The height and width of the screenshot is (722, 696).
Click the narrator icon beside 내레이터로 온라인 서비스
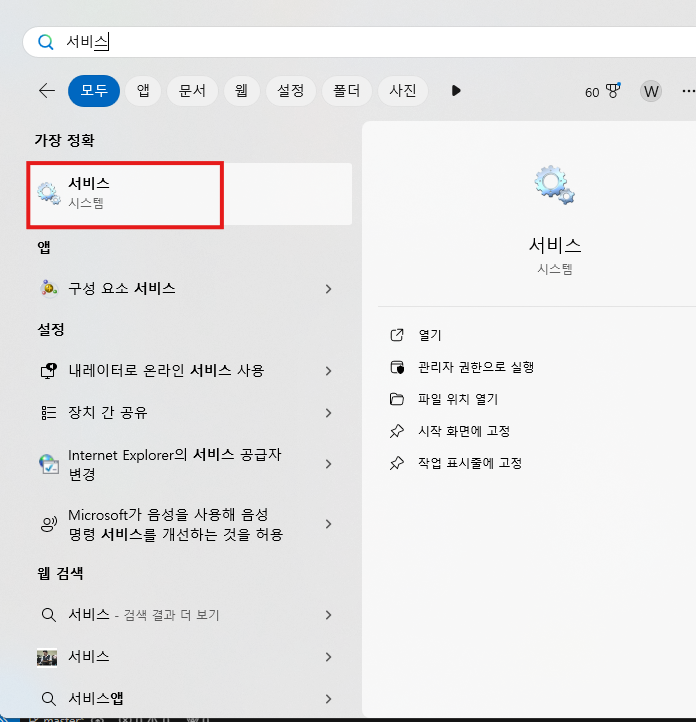[x=49, y=371]
